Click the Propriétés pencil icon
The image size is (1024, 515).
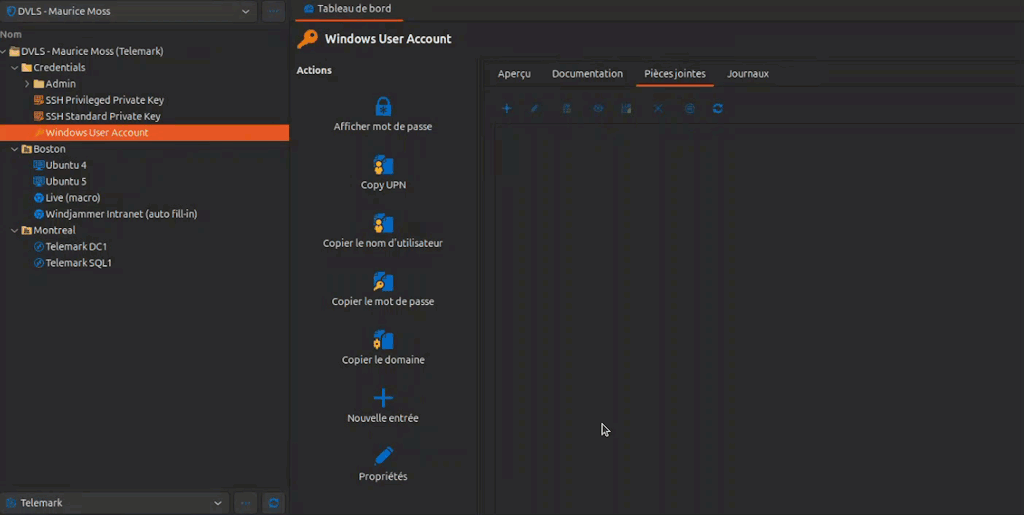[x=383, y=456]
